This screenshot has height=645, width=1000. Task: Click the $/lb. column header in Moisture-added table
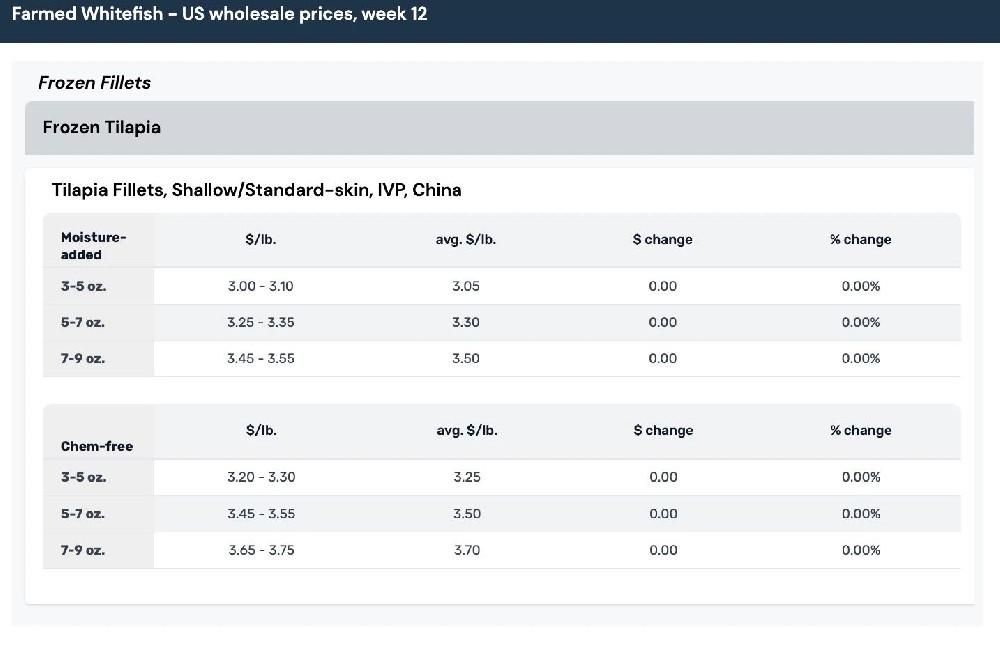pos(261,239)
